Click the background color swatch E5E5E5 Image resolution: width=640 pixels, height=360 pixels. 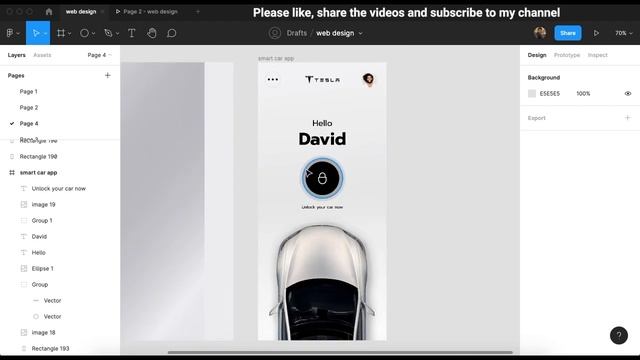tap(532, 93)
